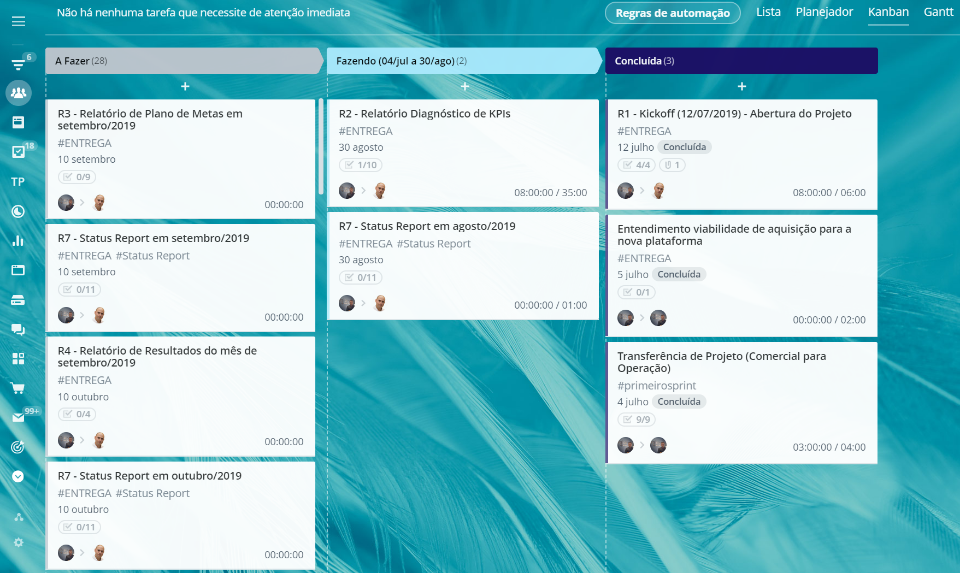Add a task to A Fazer column

[185, 86]
